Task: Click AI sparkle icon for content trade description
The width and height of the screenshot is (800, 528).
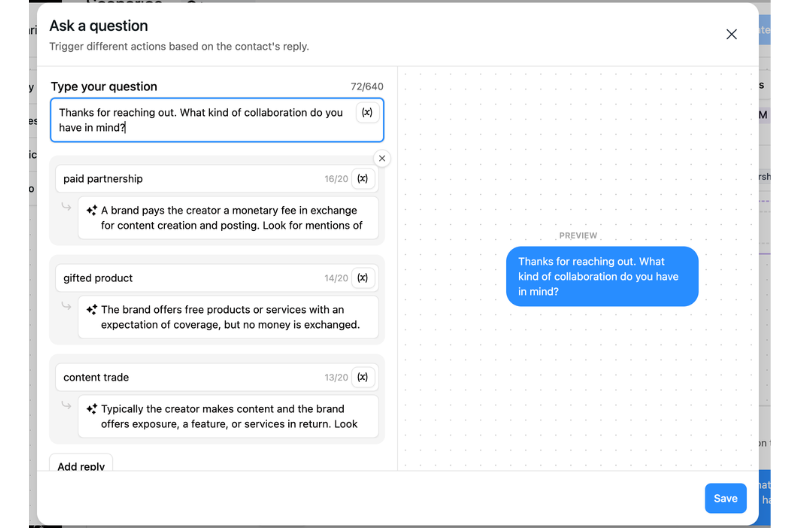Action: 92,409
